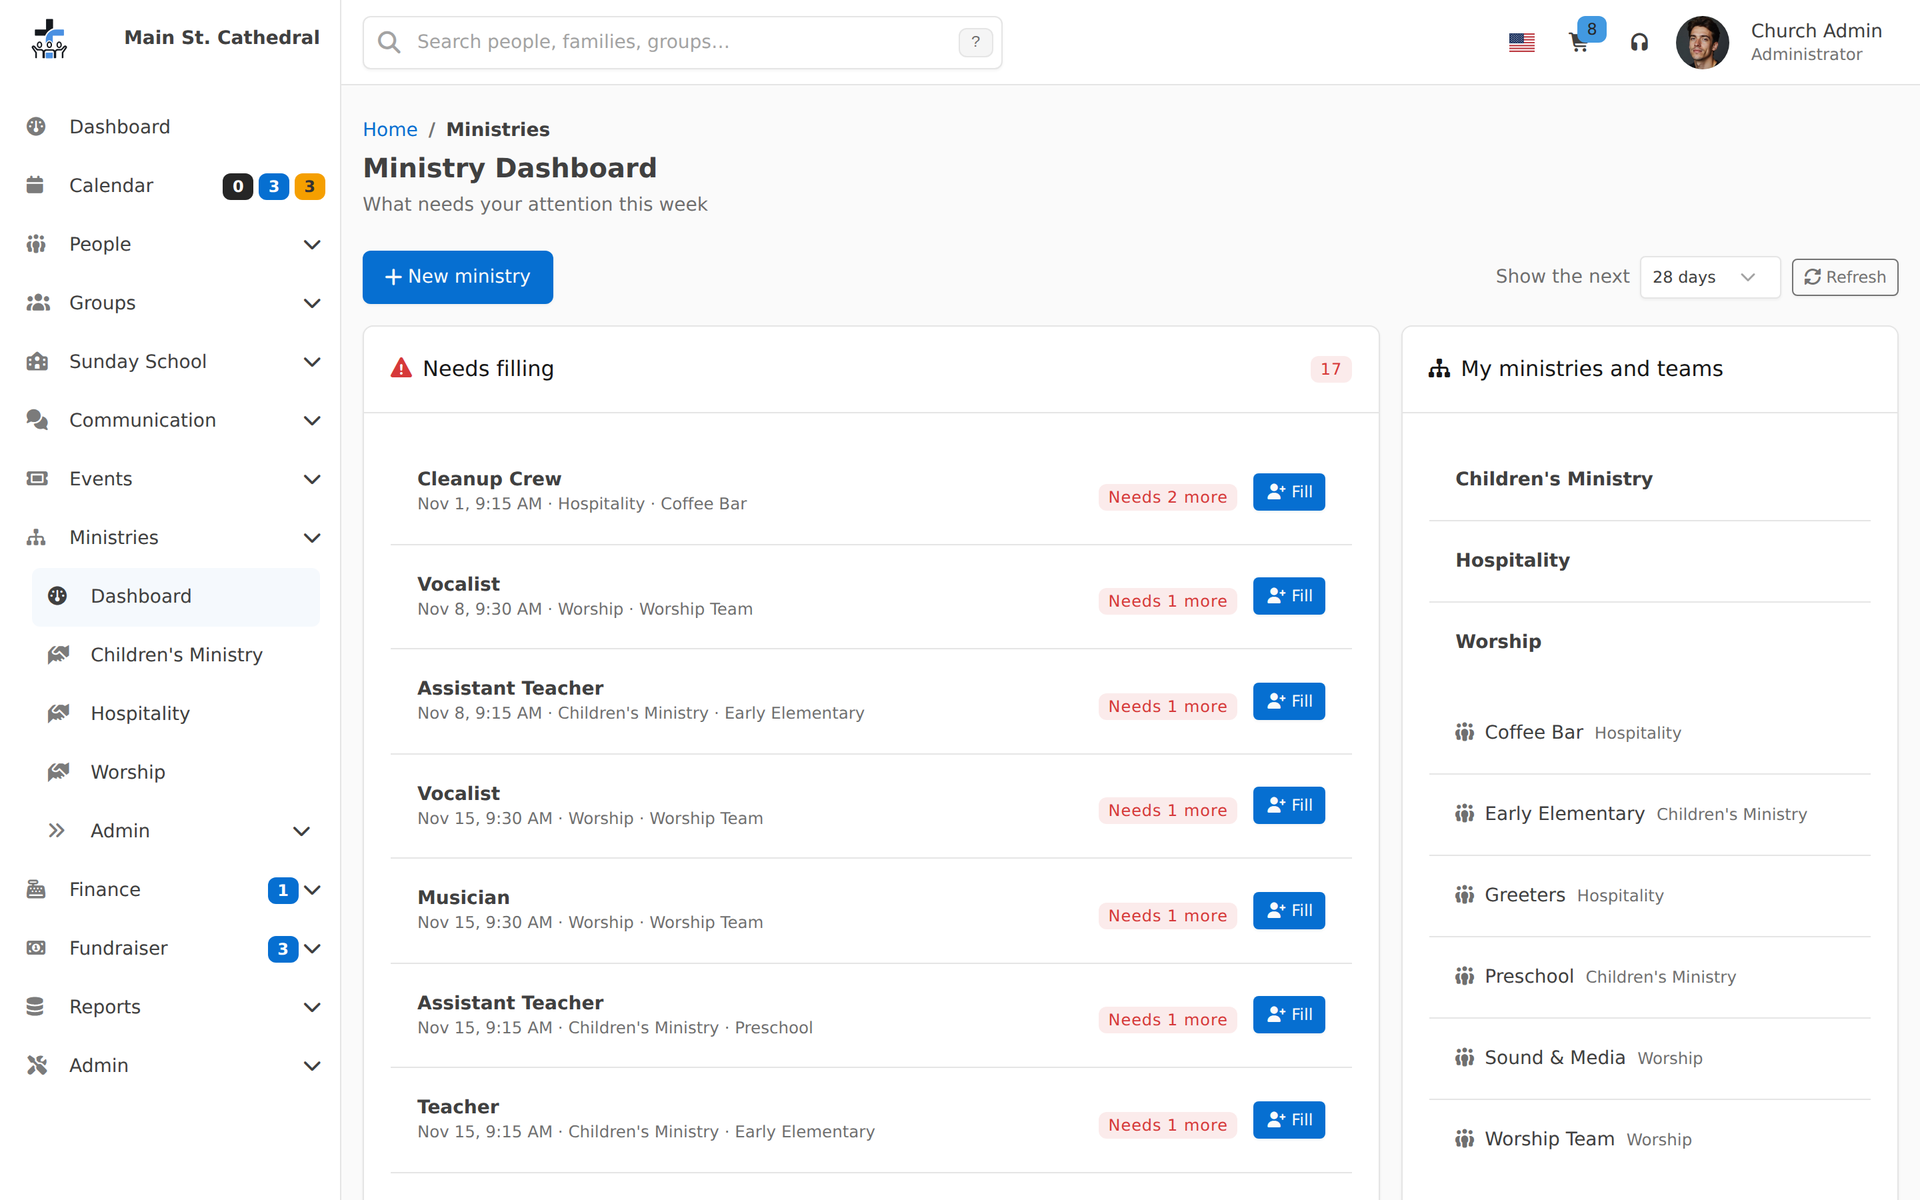Click the orange Calendar badge showing 3
This screenshot has width=1920, height=1200.
pos(310,187)
